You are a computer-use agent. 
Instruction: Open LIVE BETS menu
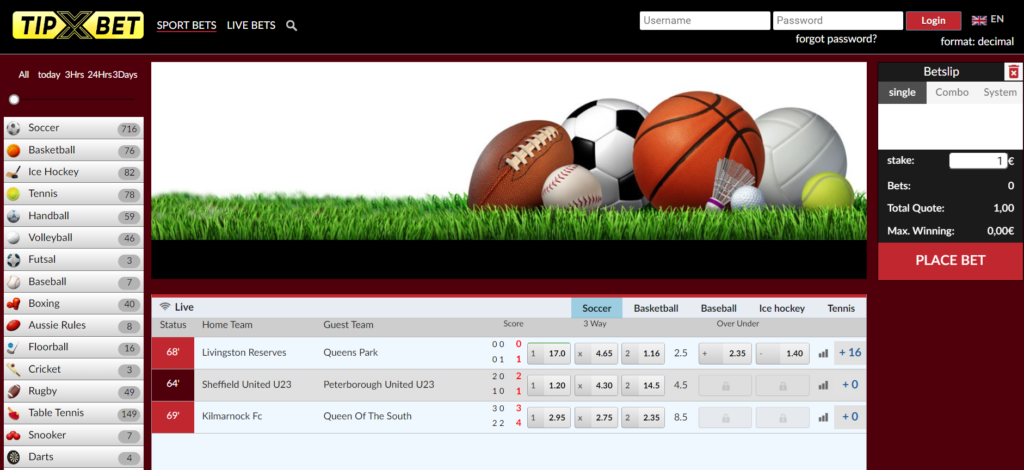pyautogui.click(x=251, y=25)
